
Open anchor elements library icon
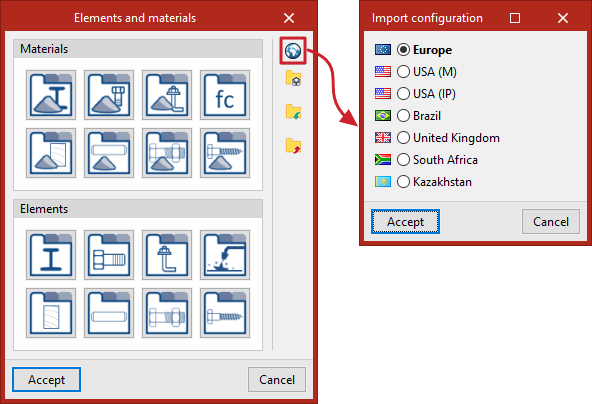point(167,255)
